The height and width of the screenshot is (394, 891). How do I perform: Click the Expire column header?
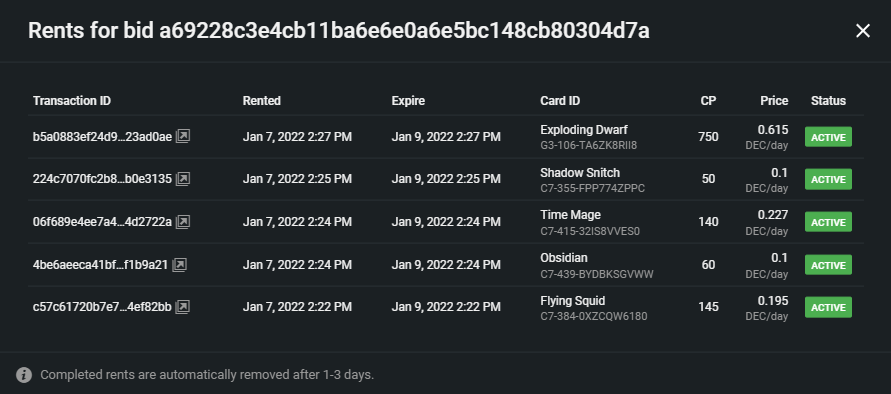pos(408,101)
